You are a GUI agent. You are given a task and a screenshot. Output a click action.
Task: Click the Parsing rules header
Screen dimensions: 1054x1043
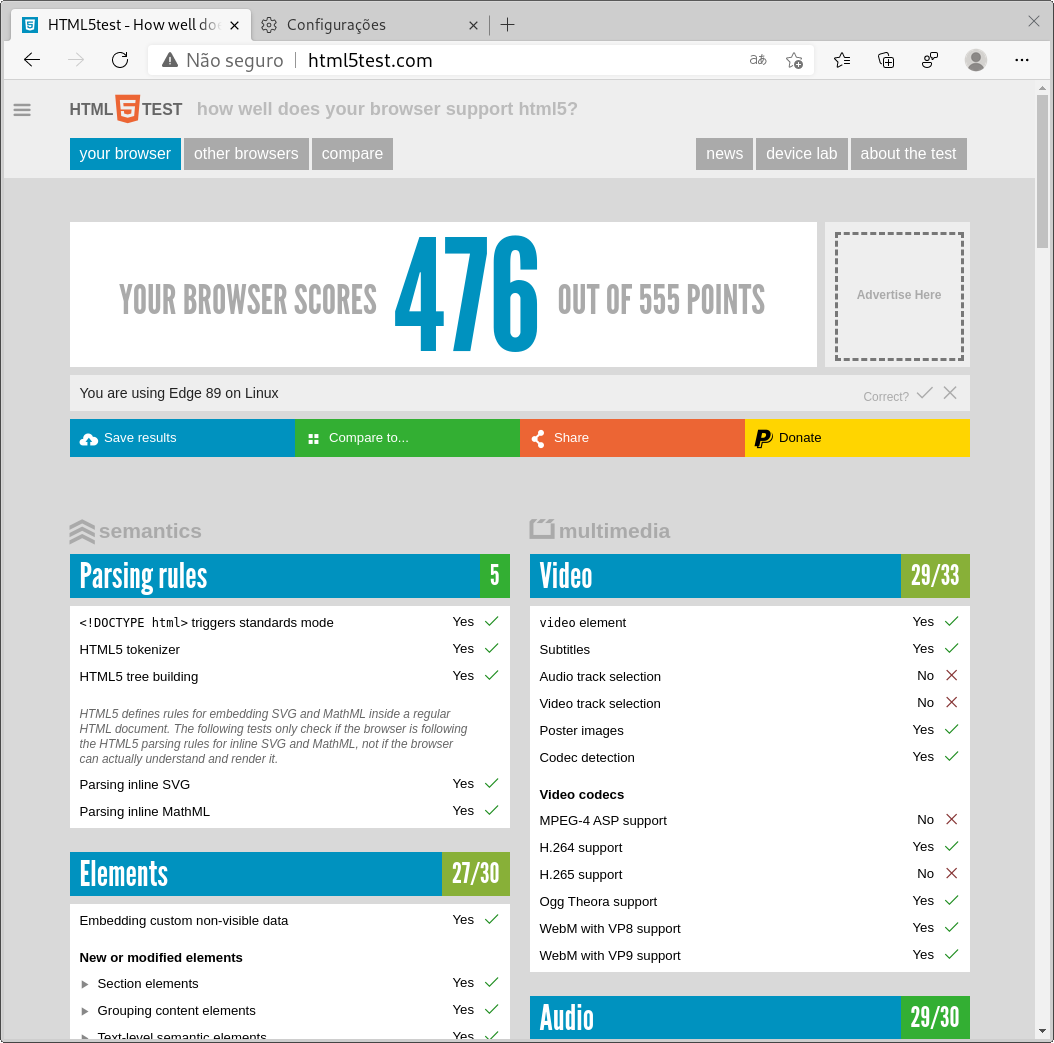(x=290, y=576)
